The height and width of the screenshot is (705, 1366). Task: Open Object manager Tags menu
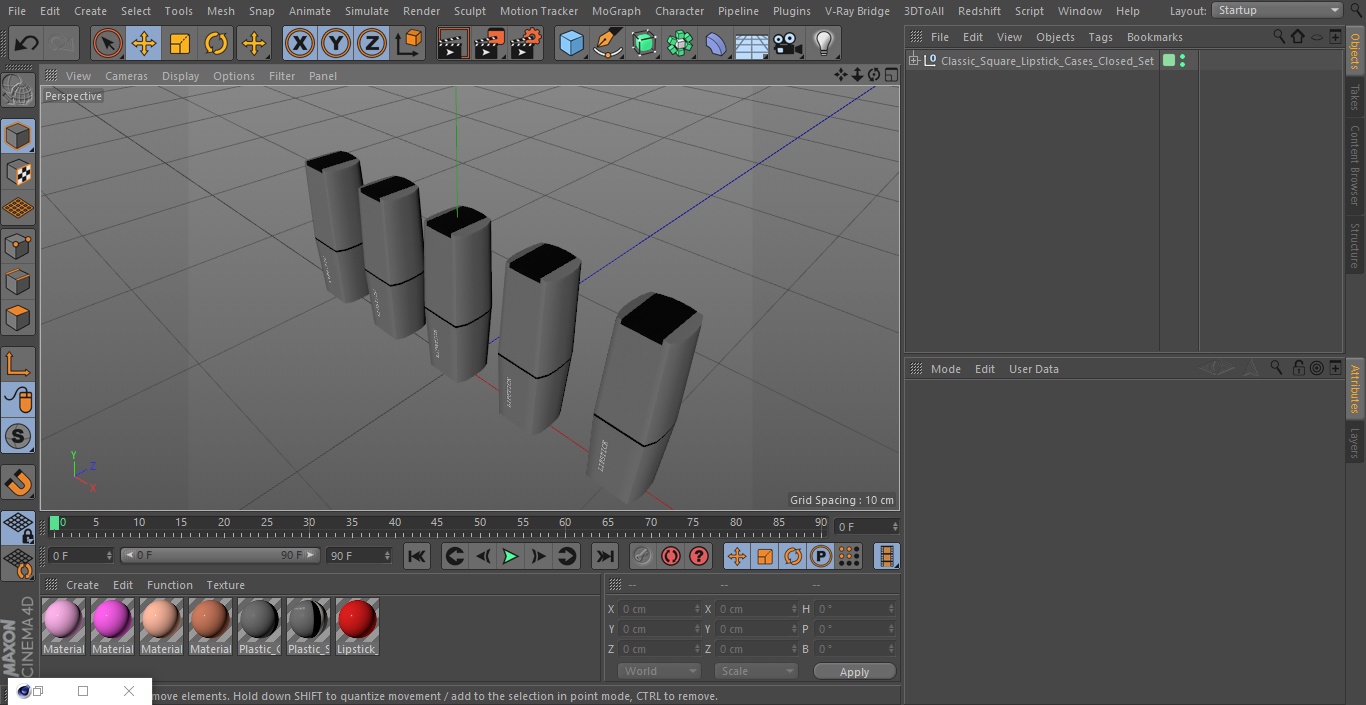(x=1100, y=37)
